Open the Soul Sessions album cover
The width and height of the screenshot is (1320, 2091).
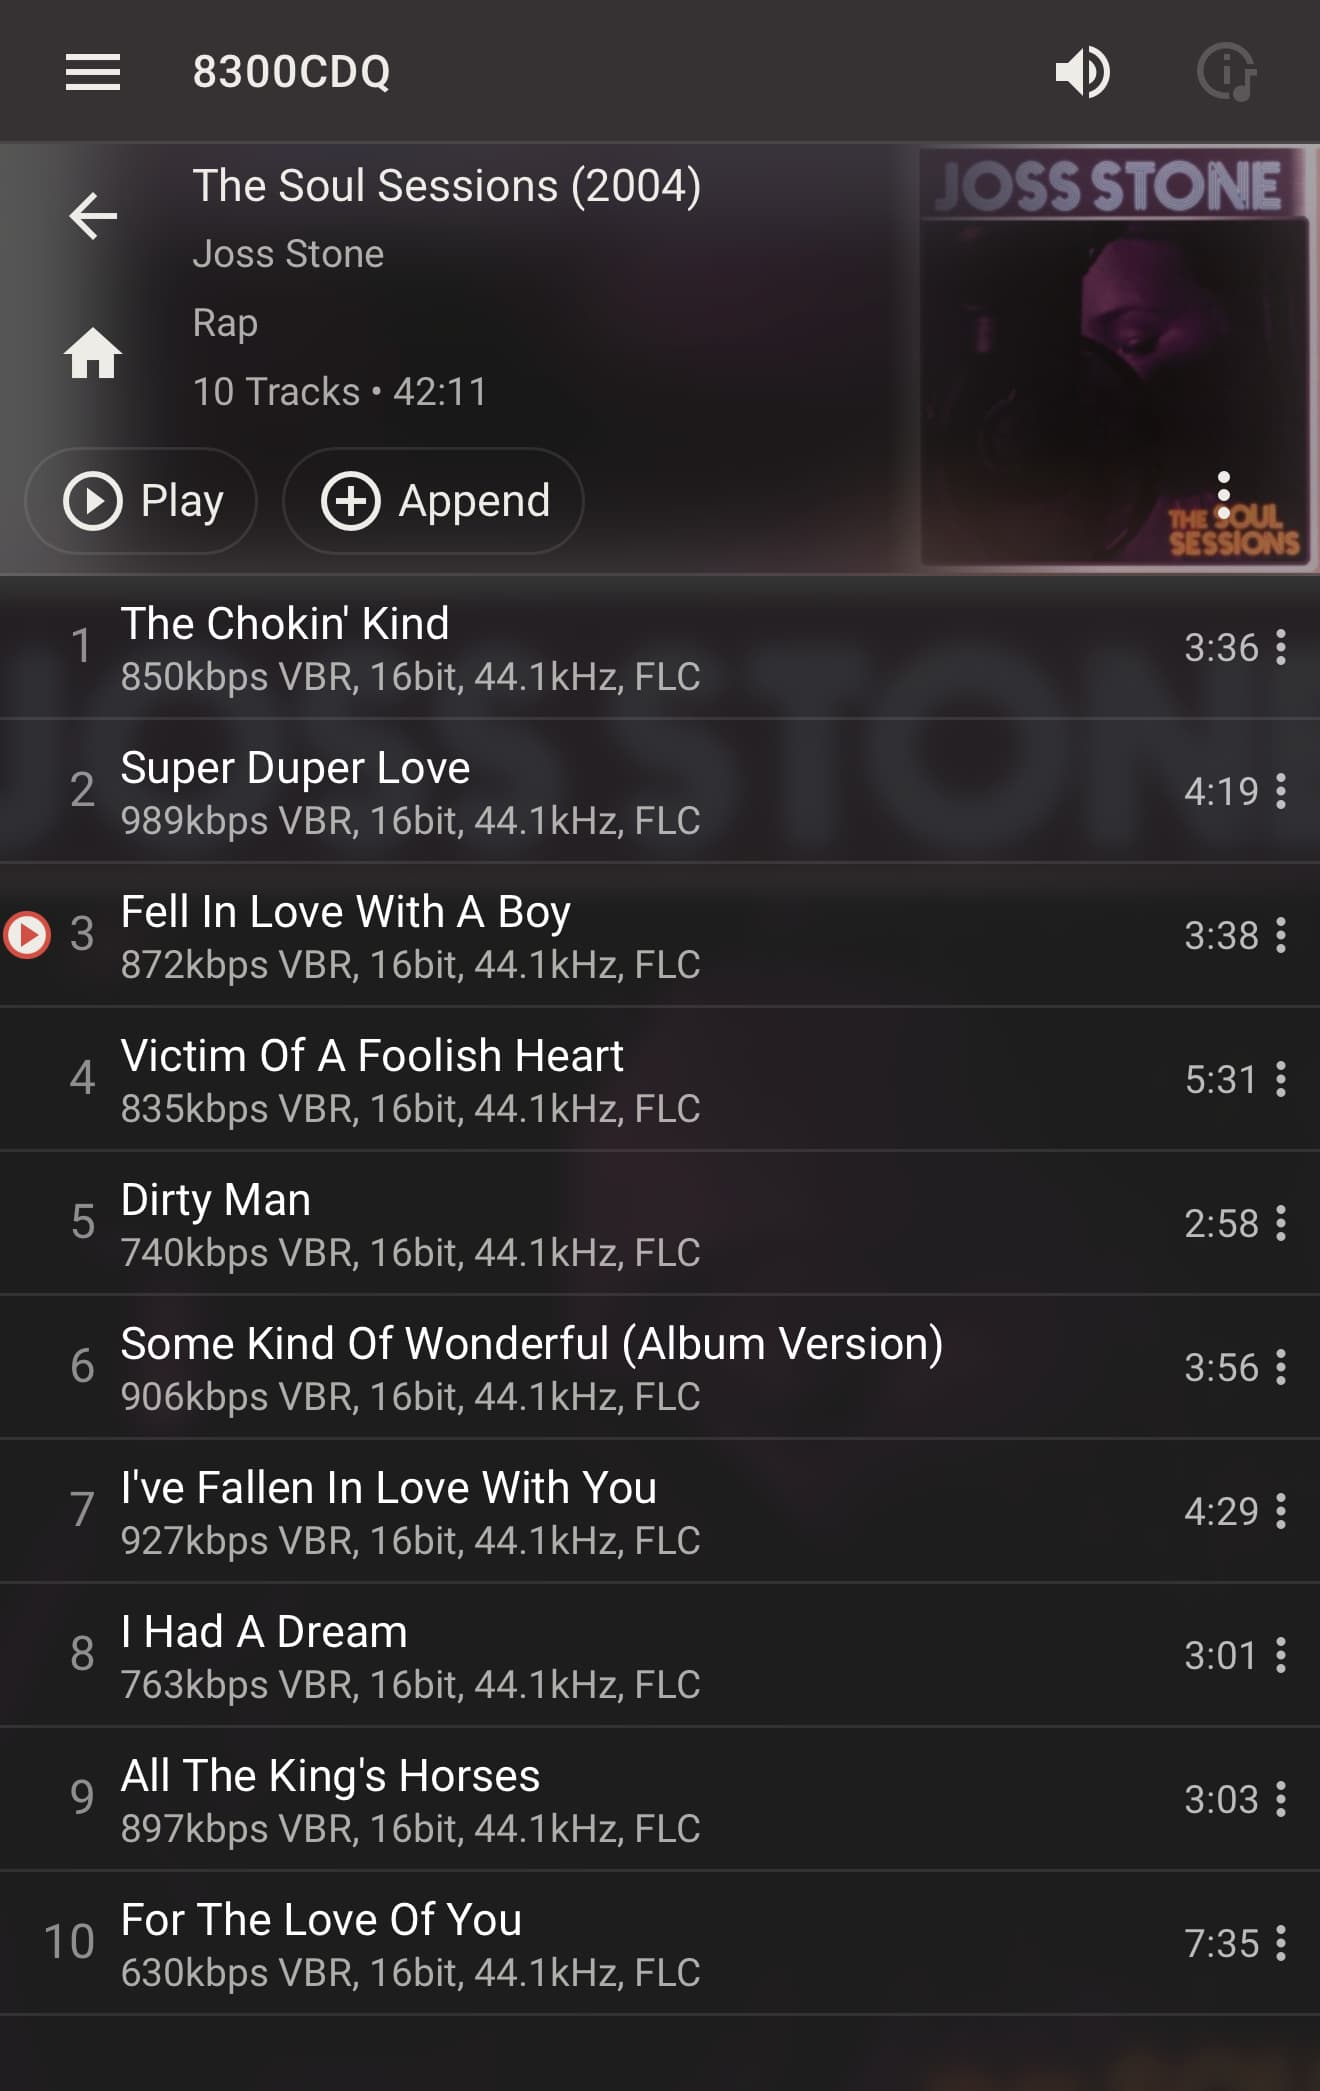[1114, 357]
